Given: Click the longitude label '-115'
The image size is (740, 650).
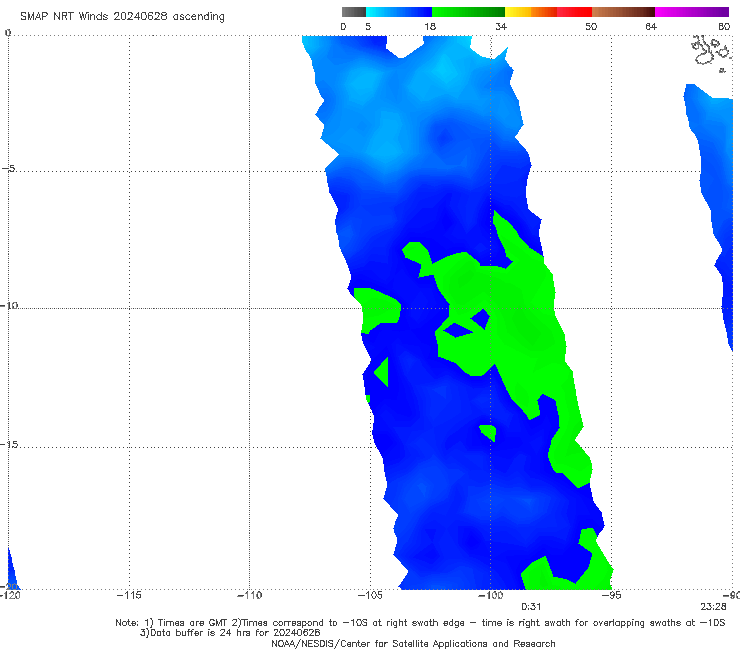Looking at the screenshot, I should point(129,595).
